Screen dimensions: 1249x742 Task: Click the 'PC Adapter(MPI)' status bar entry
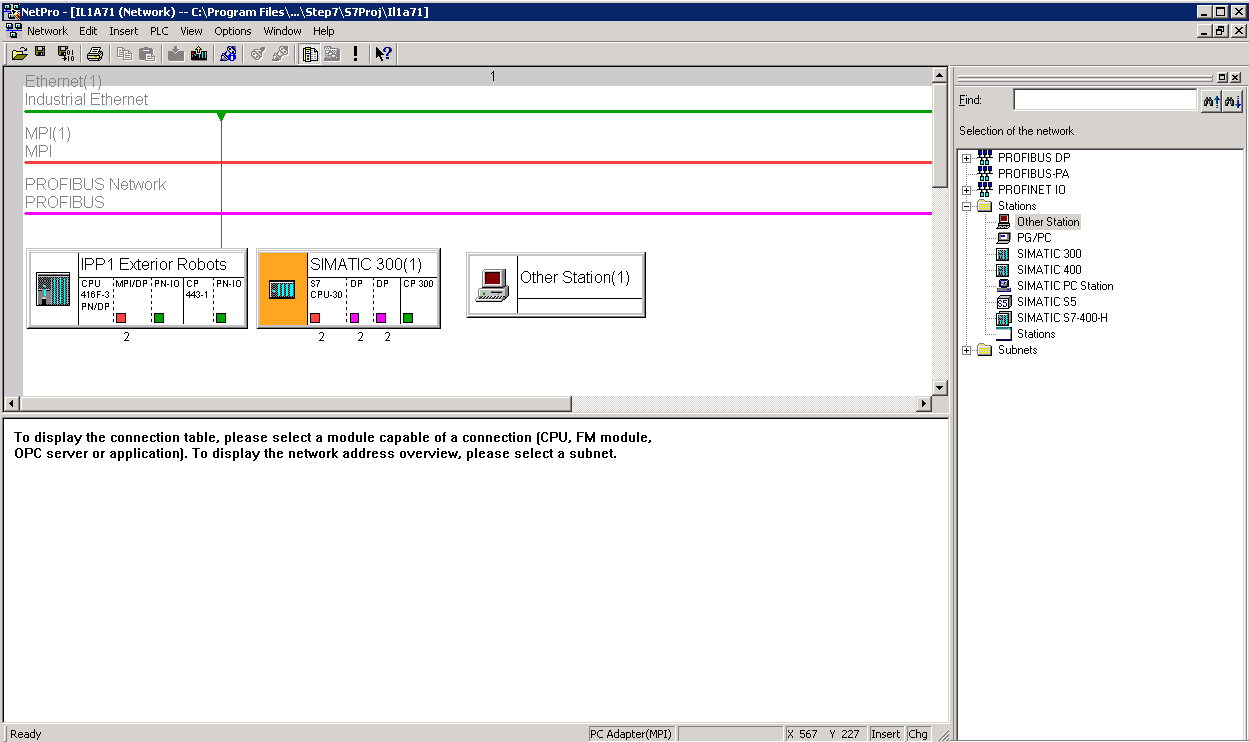pos(631,734)
